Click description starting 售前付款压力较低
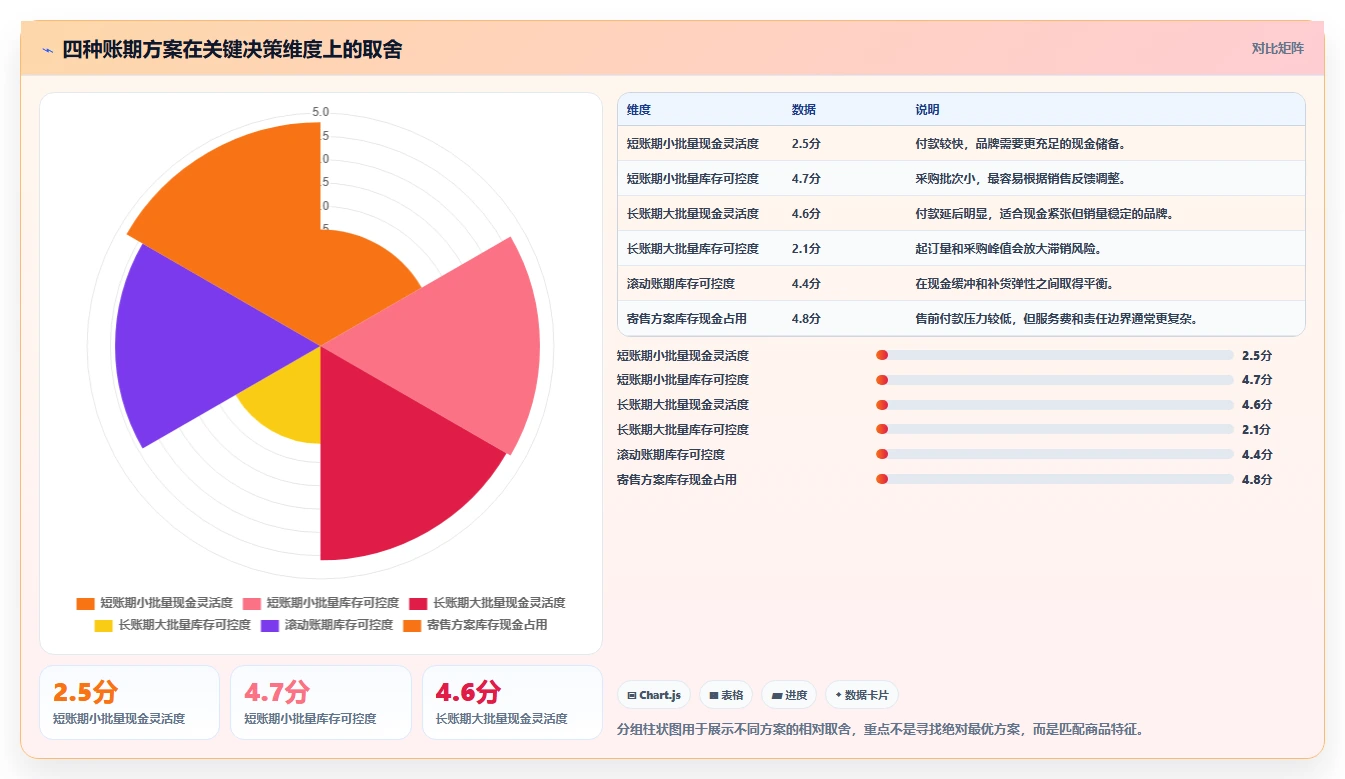 pos(1057,319)
